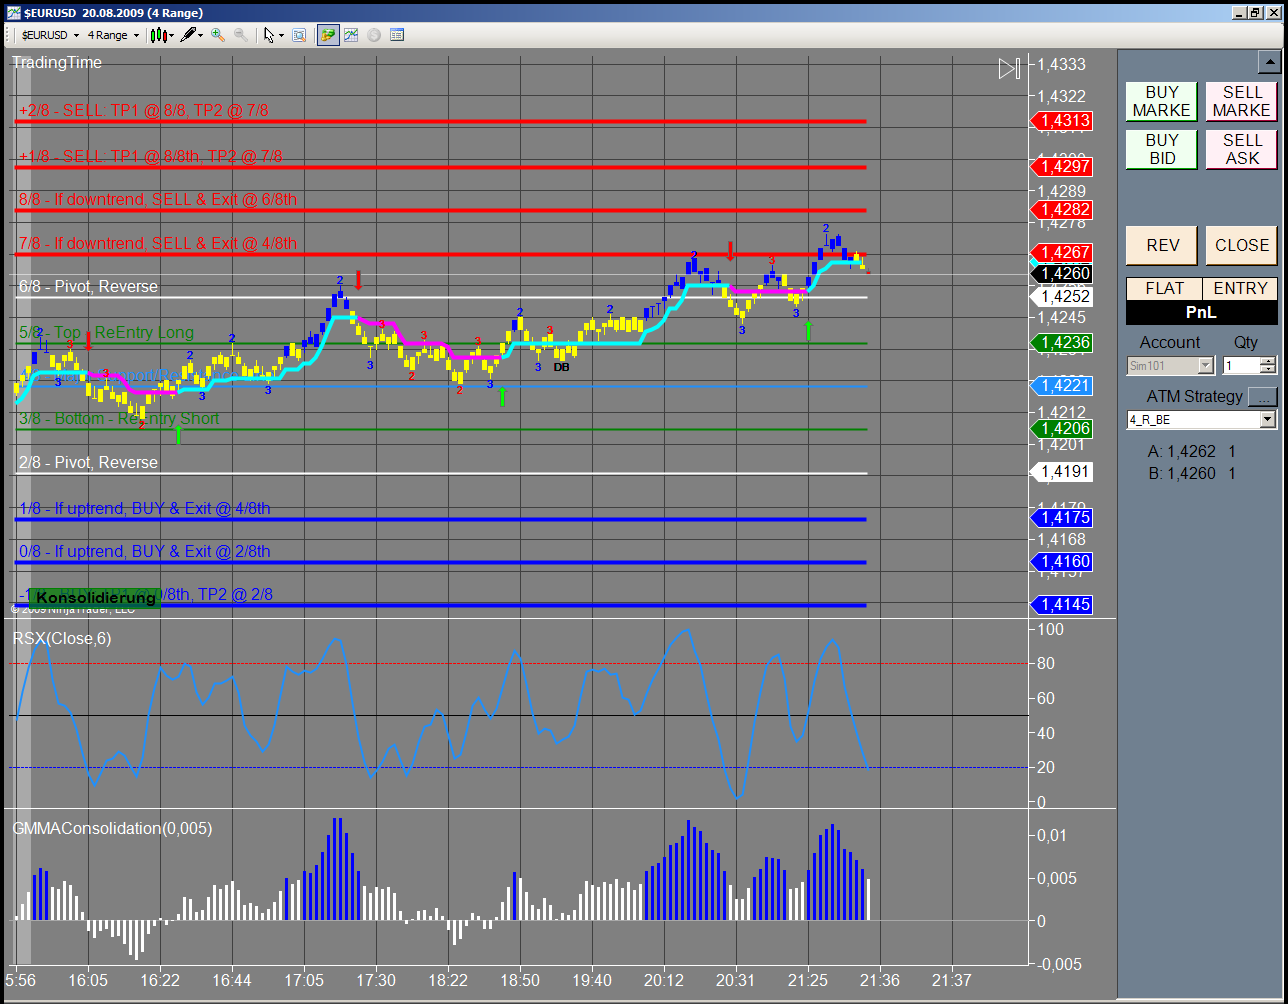The width and height of the screenshot is (1288, 1004).
Task: Click the 17:05 time axis label
Action: click(304, 980)
